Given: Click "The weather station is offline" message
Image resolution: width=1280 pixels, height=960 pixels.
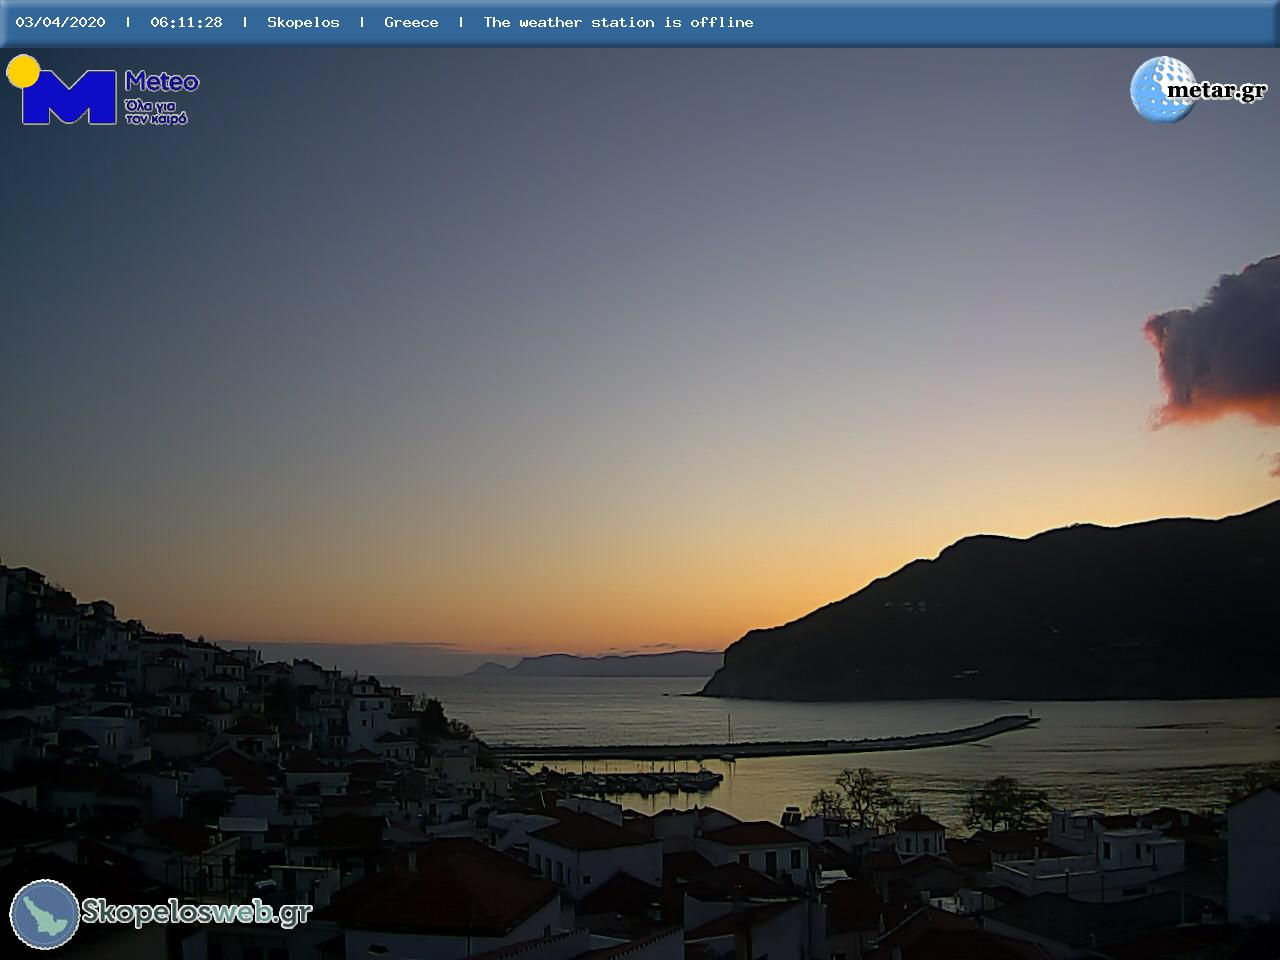Looking at the screenshot, I should tap(618, 22).
